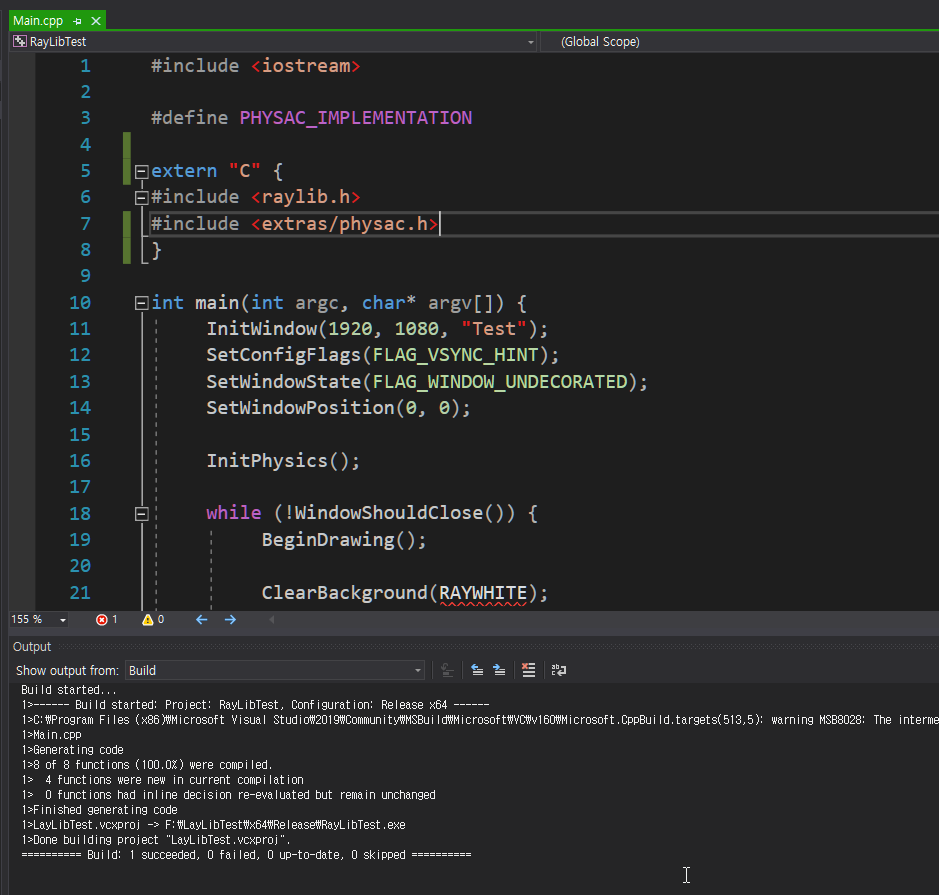Click the InitWindow call
The image size is (939, 895).
[377, 329]
